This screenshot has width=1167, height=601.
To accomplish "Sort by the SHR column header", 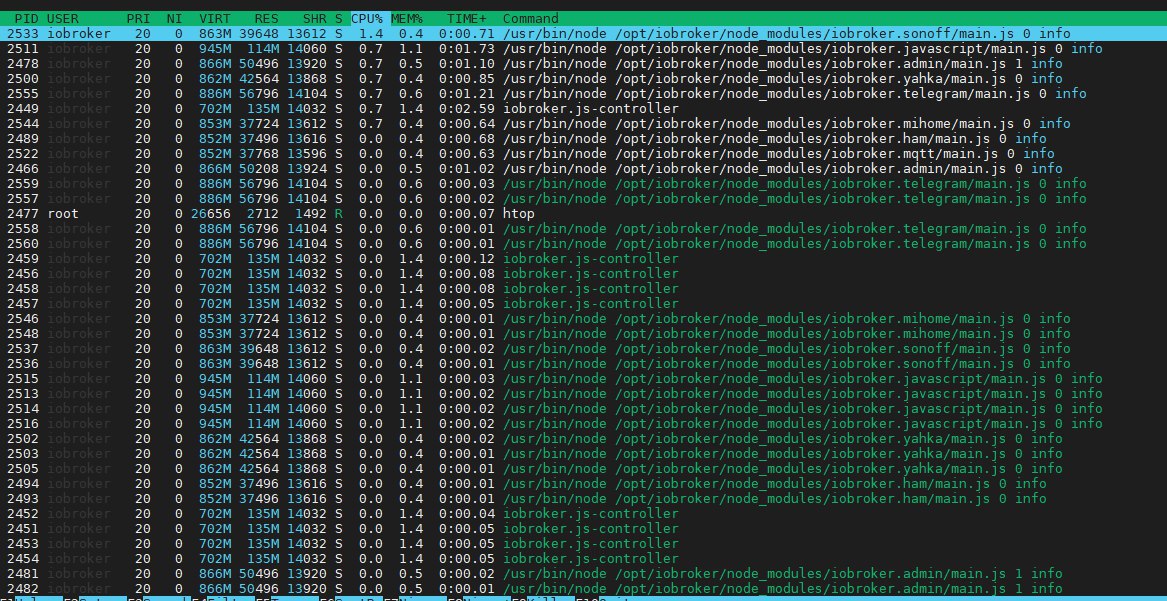I will [x=315, y=19].
